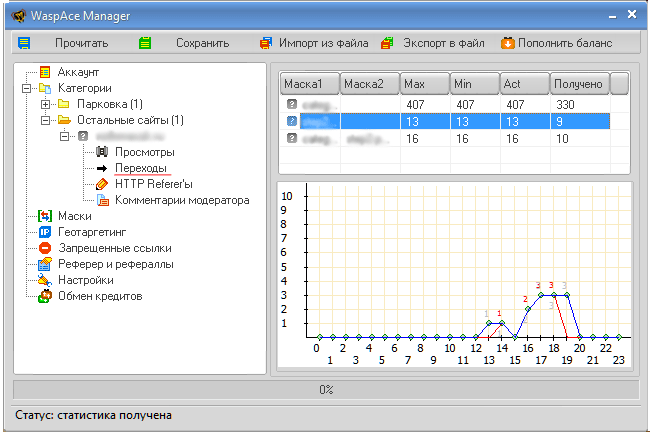Click the chart point at hour 13
The height and width of the screenshot is (432, 650).
coord(489,323)
